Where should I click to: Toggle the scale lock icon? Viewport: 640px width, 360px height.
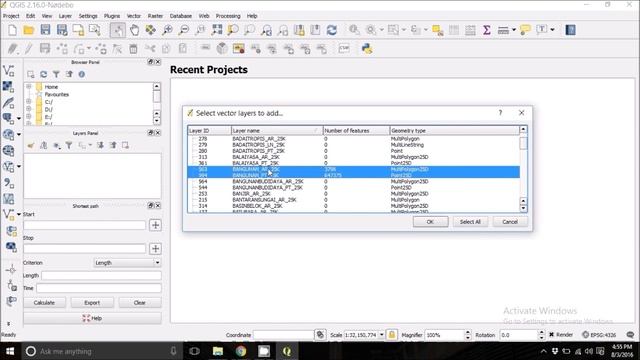point(392,335)
